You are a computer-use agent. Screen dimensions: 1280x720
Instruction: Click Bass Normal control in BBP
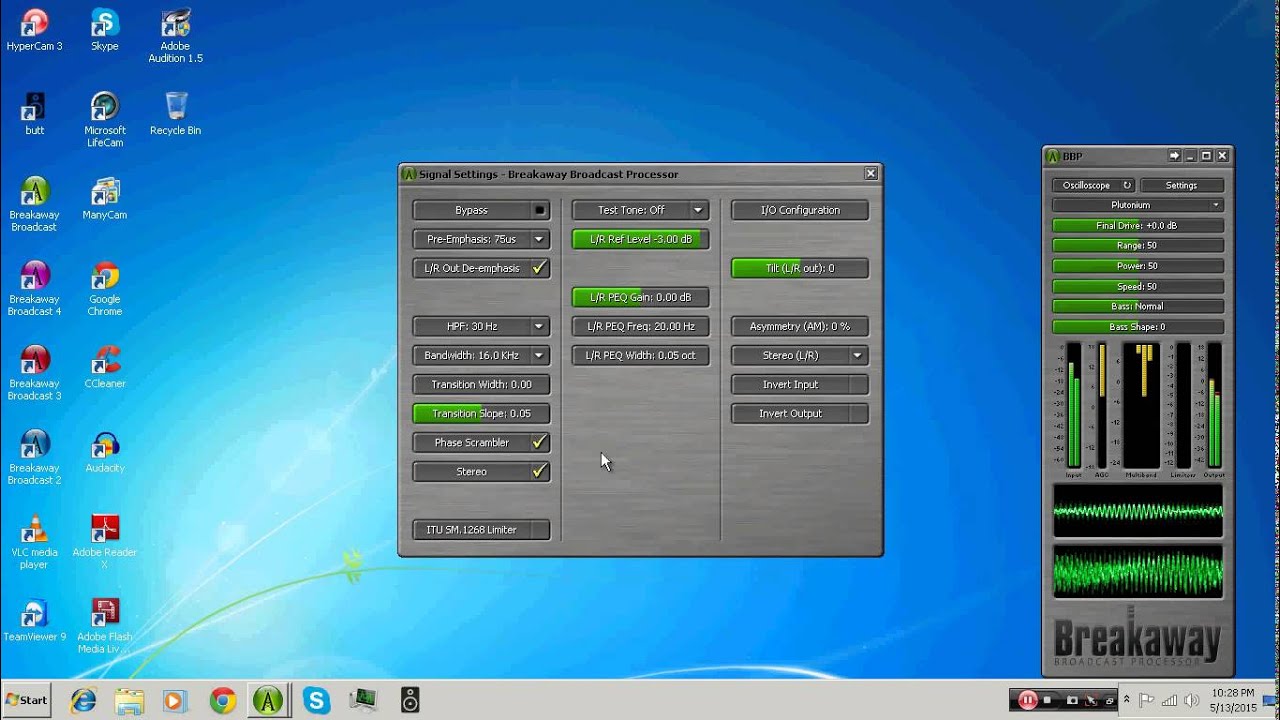pos(1138,306)
